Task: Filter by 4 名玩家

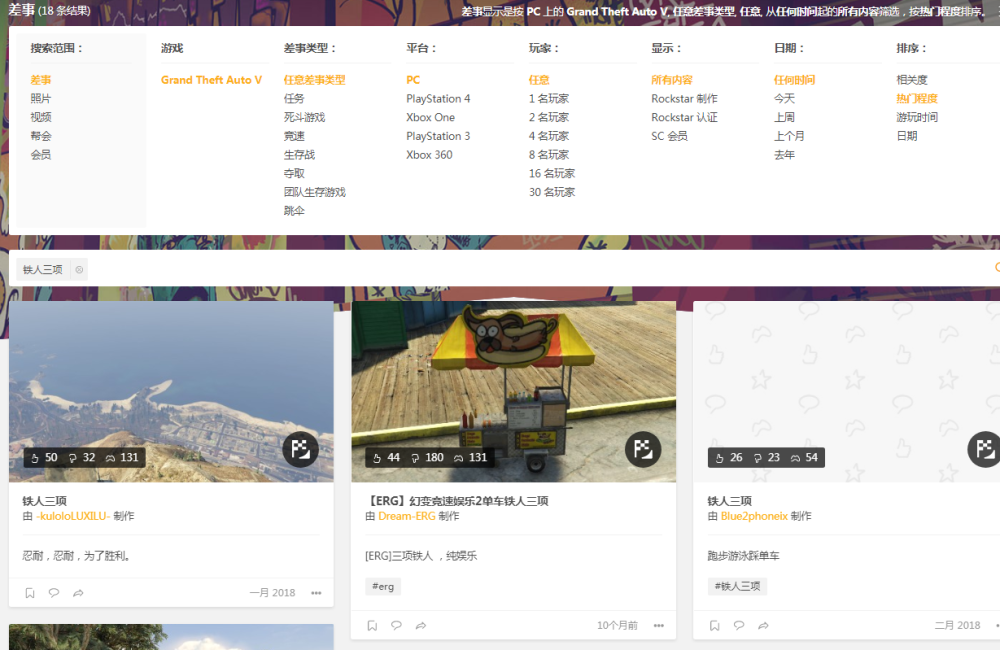Action: pyautogui.click(x=548, y=136)
